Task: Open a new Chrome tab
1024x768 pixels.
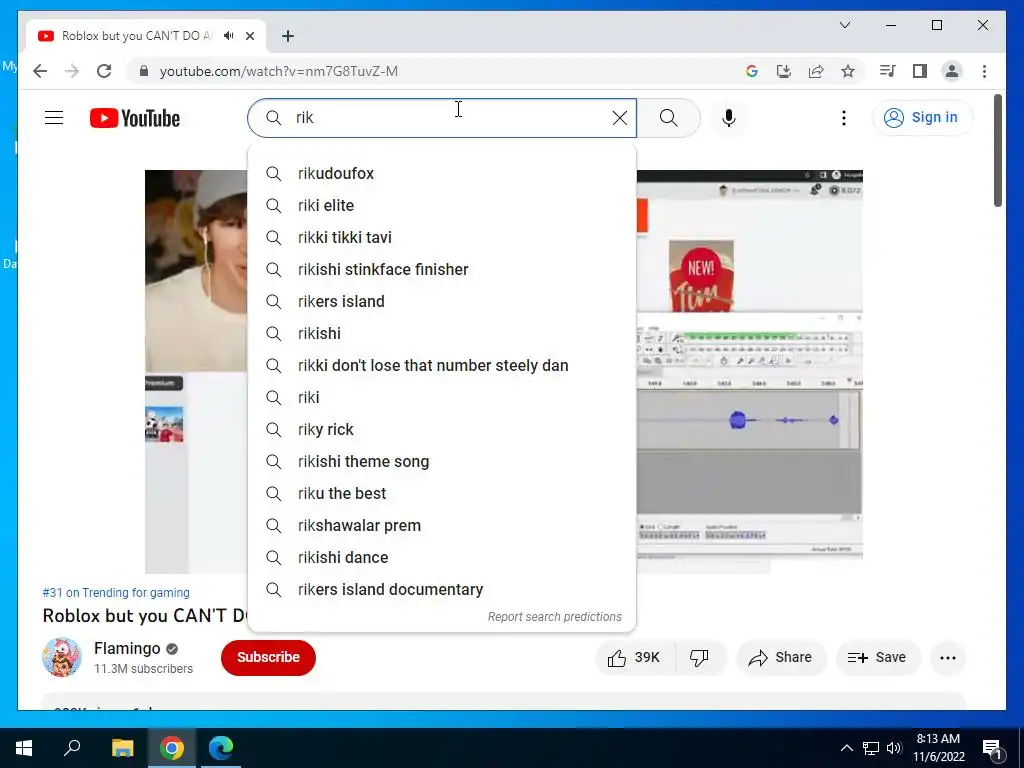Action: click(x=288, y=36)
